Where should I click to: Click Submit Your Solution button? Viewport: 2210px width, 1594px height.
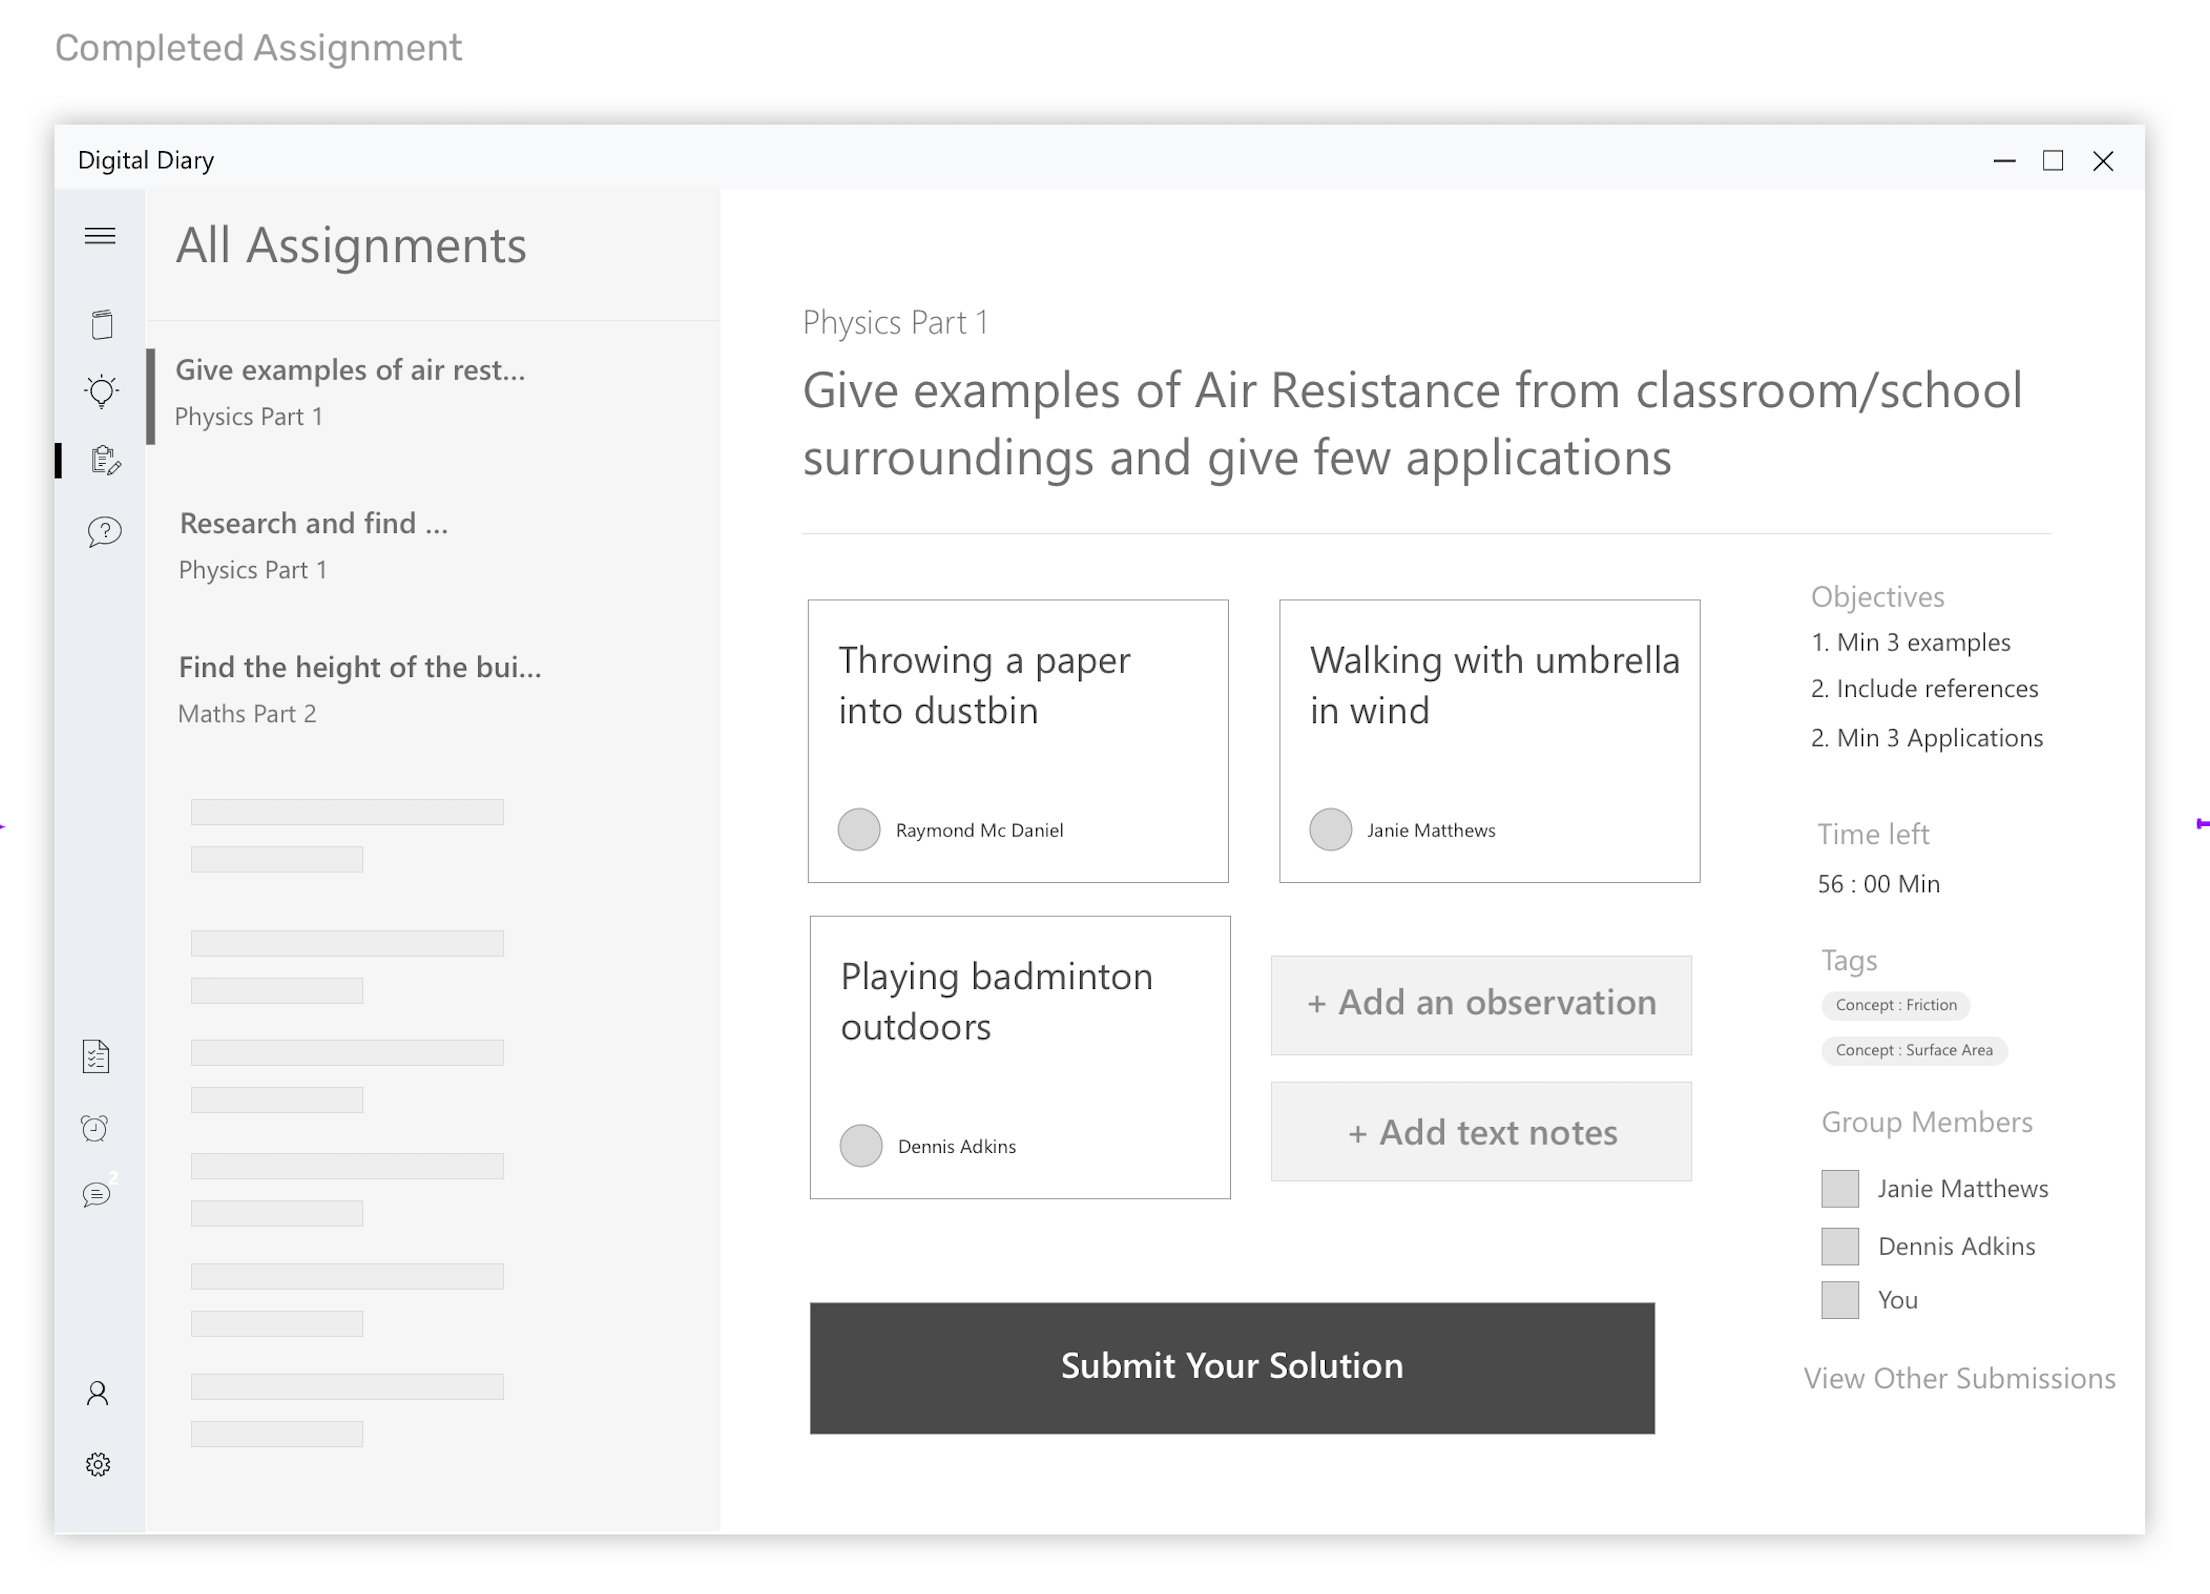1232,1367
